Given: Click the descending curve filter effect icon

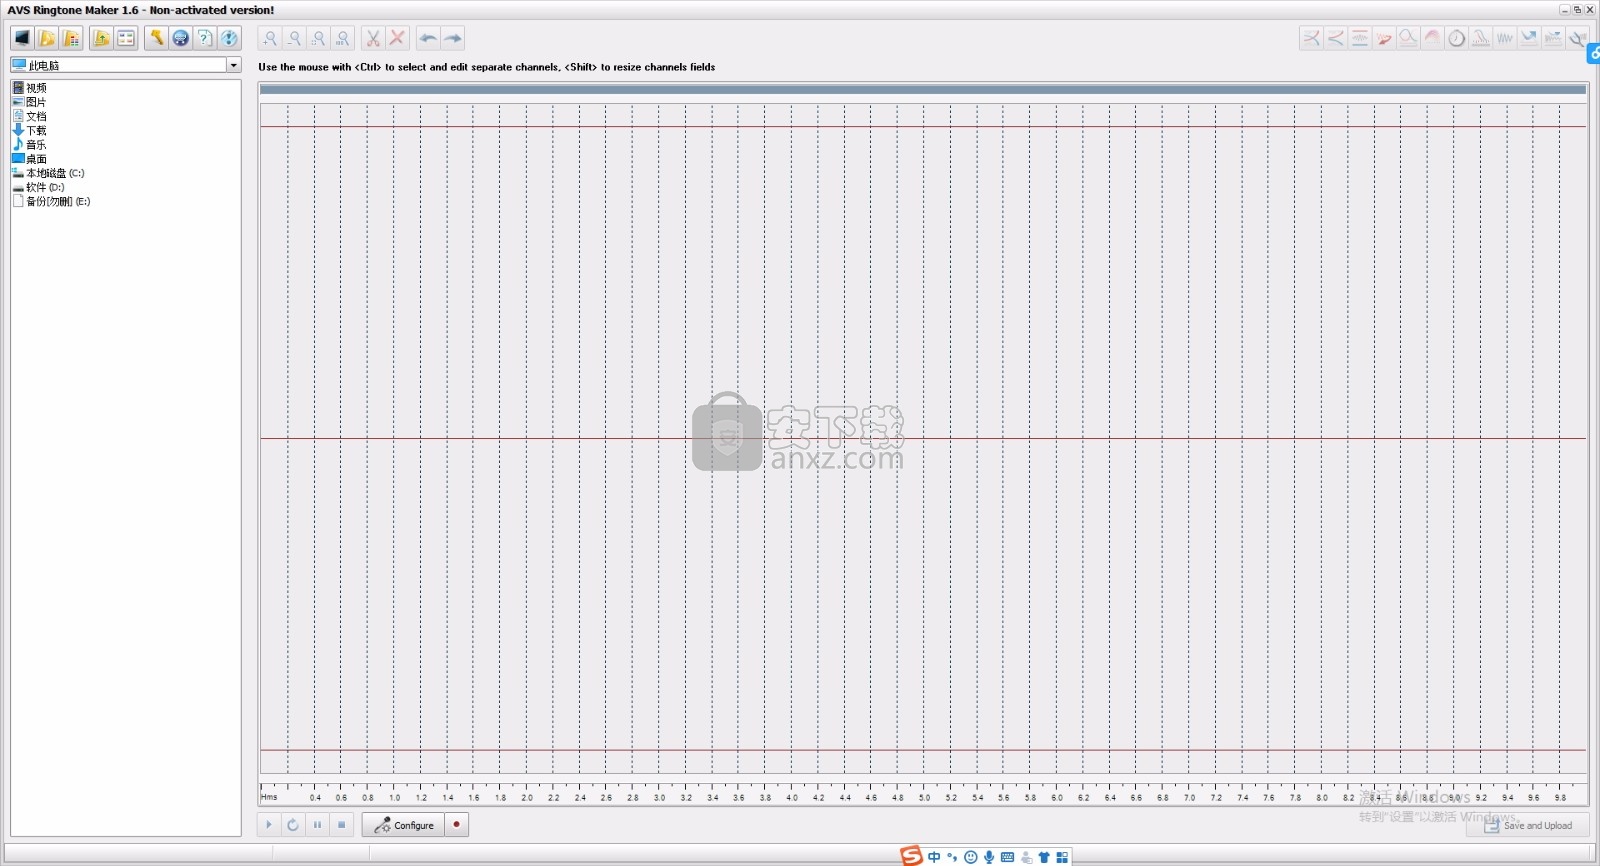Looking at the screenshot, I should tap(1481, 38).
